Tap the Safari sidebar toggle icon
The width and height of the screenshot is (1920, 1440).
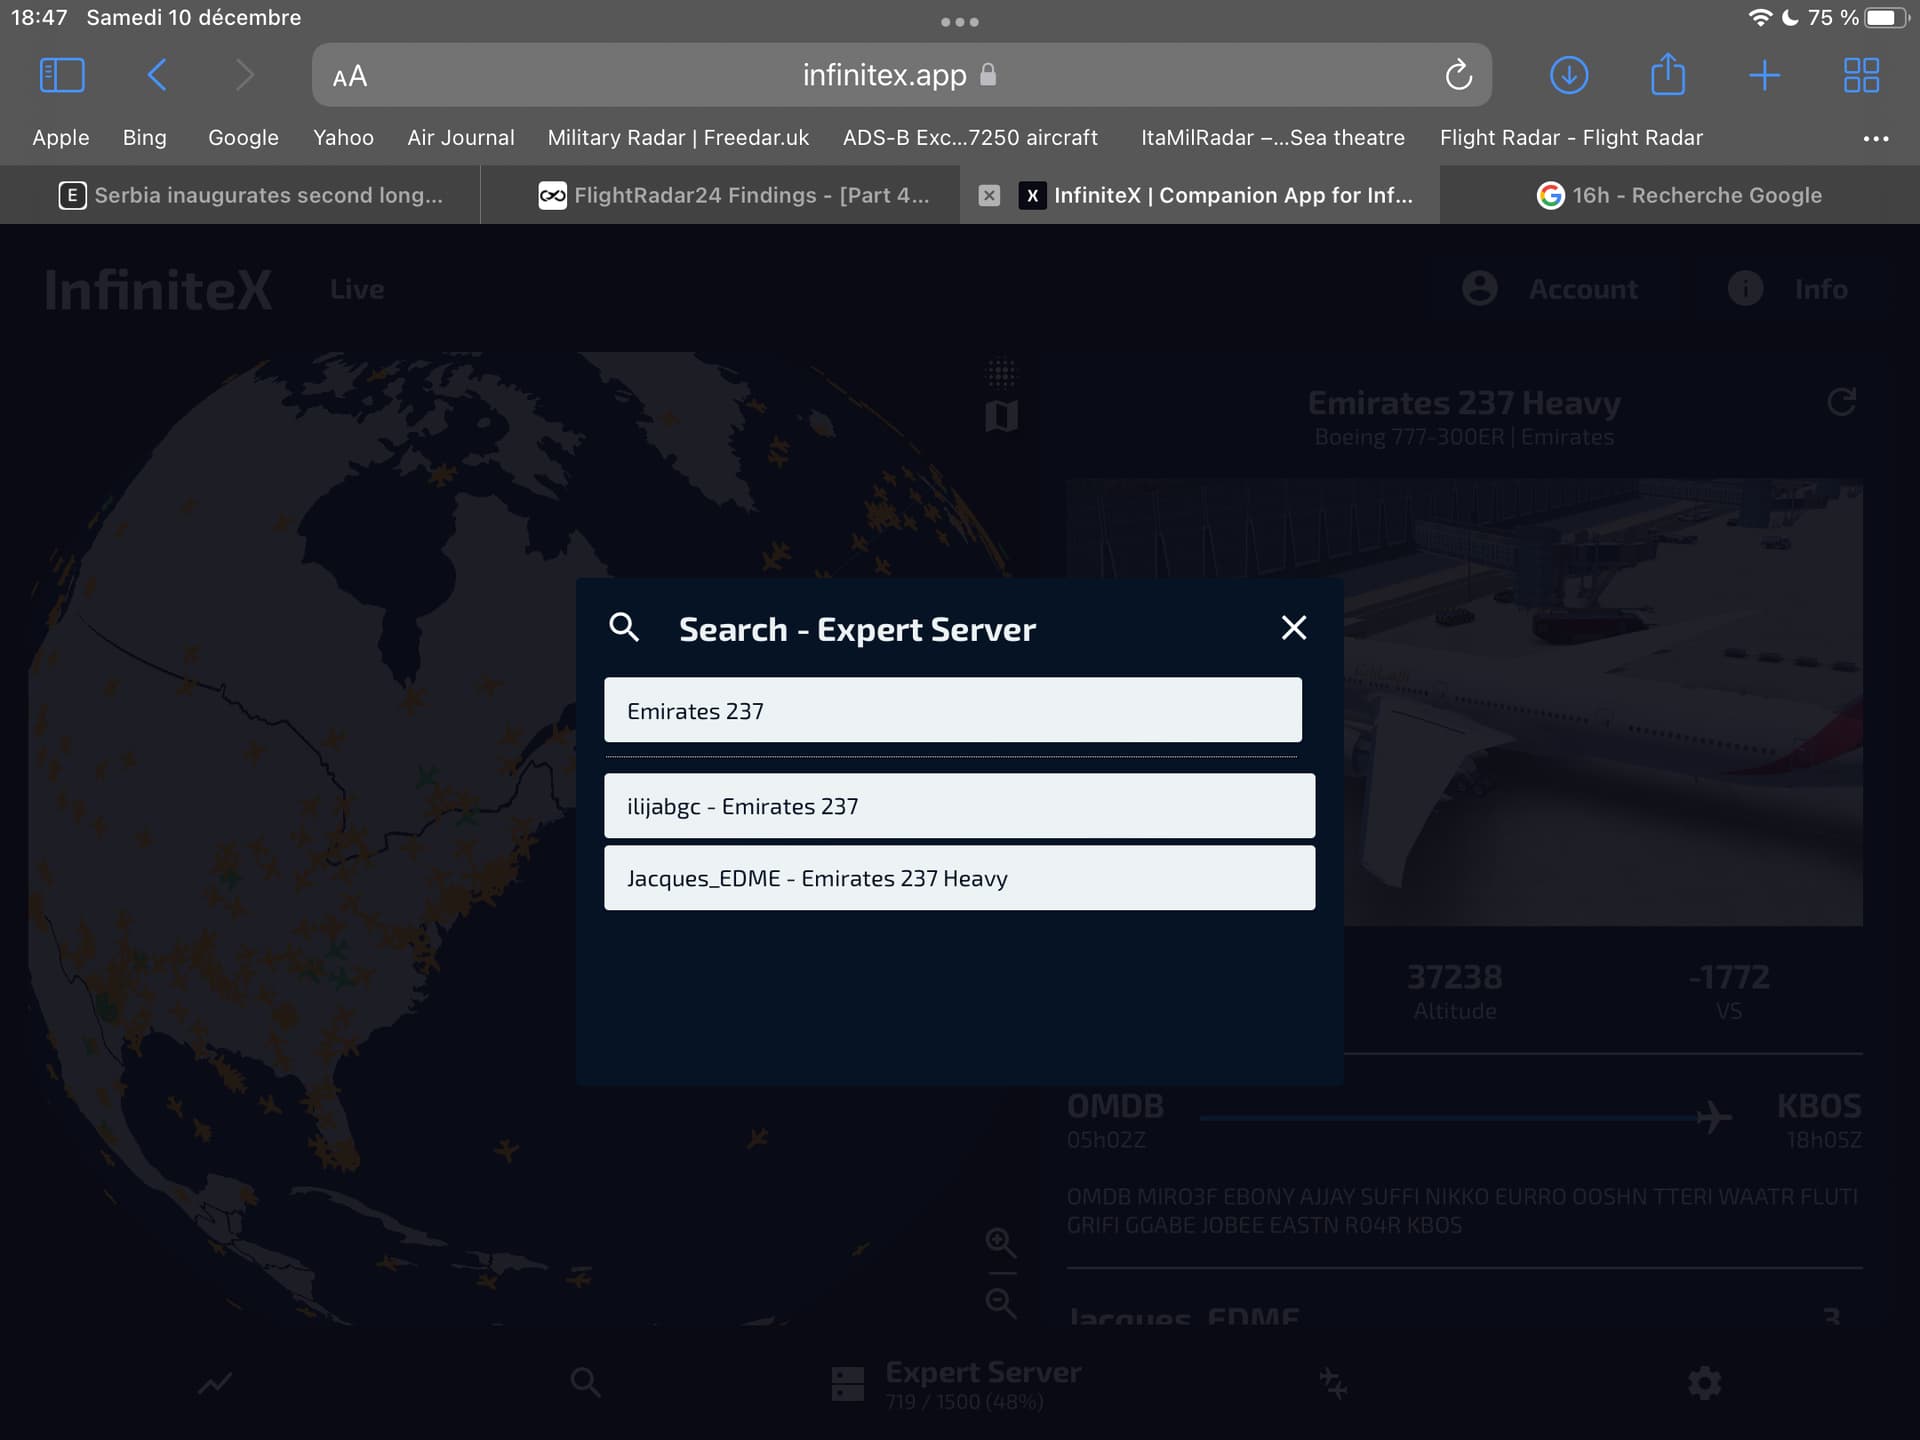pyautogui.click(x=62, y=75)
